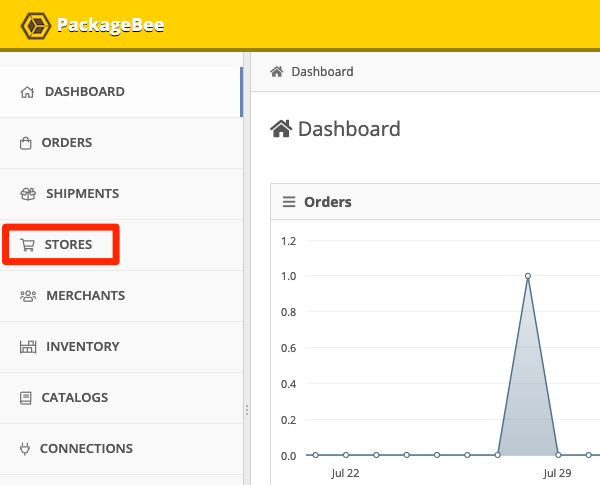Go to the MERCHANTS section
Screen dimensions: 600x485
point(122,296)
